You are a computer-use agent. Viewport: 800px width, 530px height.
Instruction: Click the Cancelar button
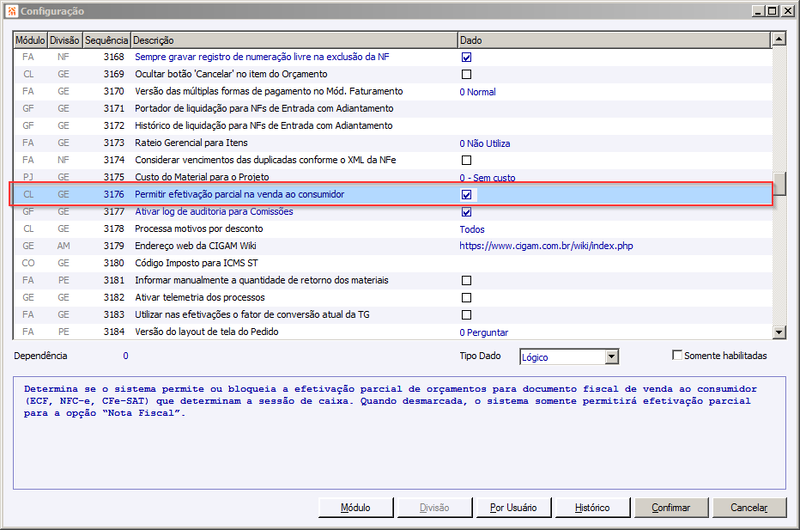(x=749, y=508)
